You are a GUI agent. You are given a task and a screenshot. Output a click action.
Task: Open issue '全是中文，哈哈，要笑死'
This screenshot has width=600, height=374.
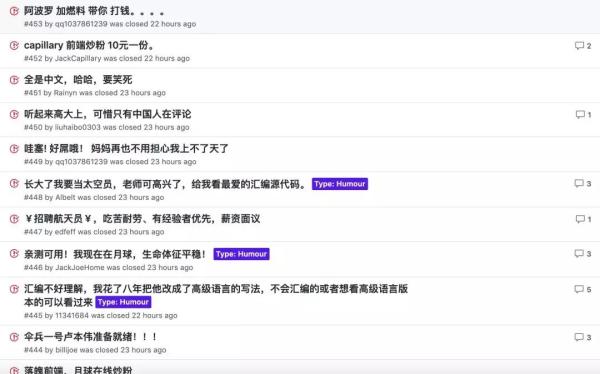(78, 80)
